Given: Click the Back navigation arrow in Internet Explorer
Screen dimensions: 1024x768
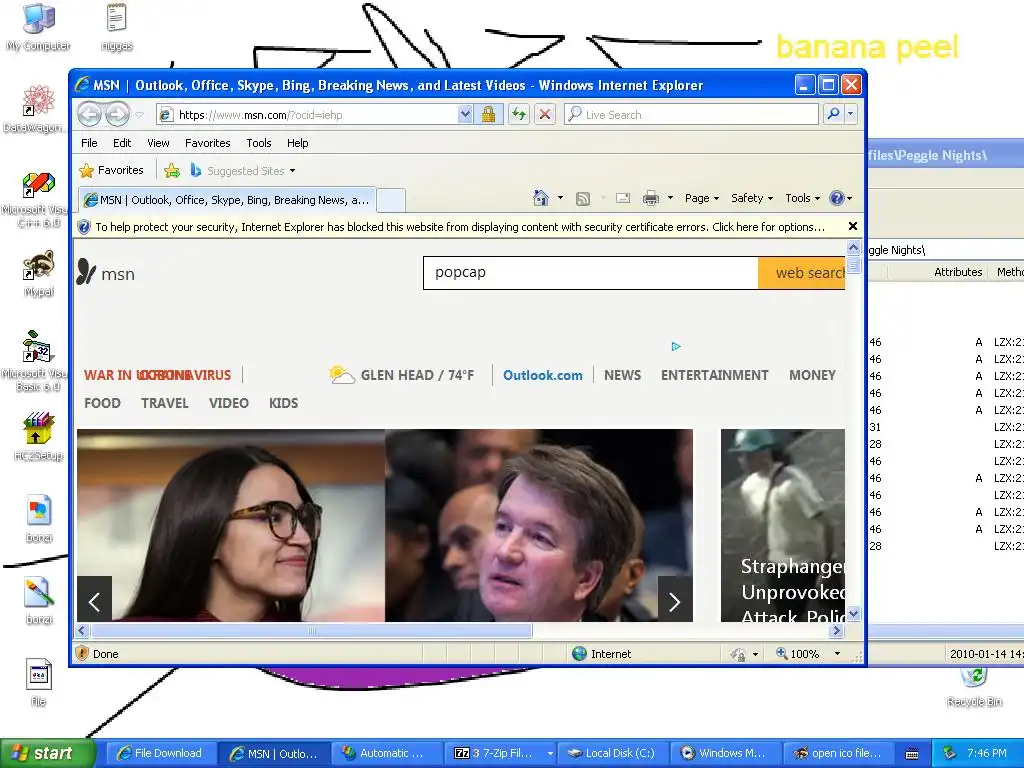Looking at the screenshot, I should click(x=89, y=115).
